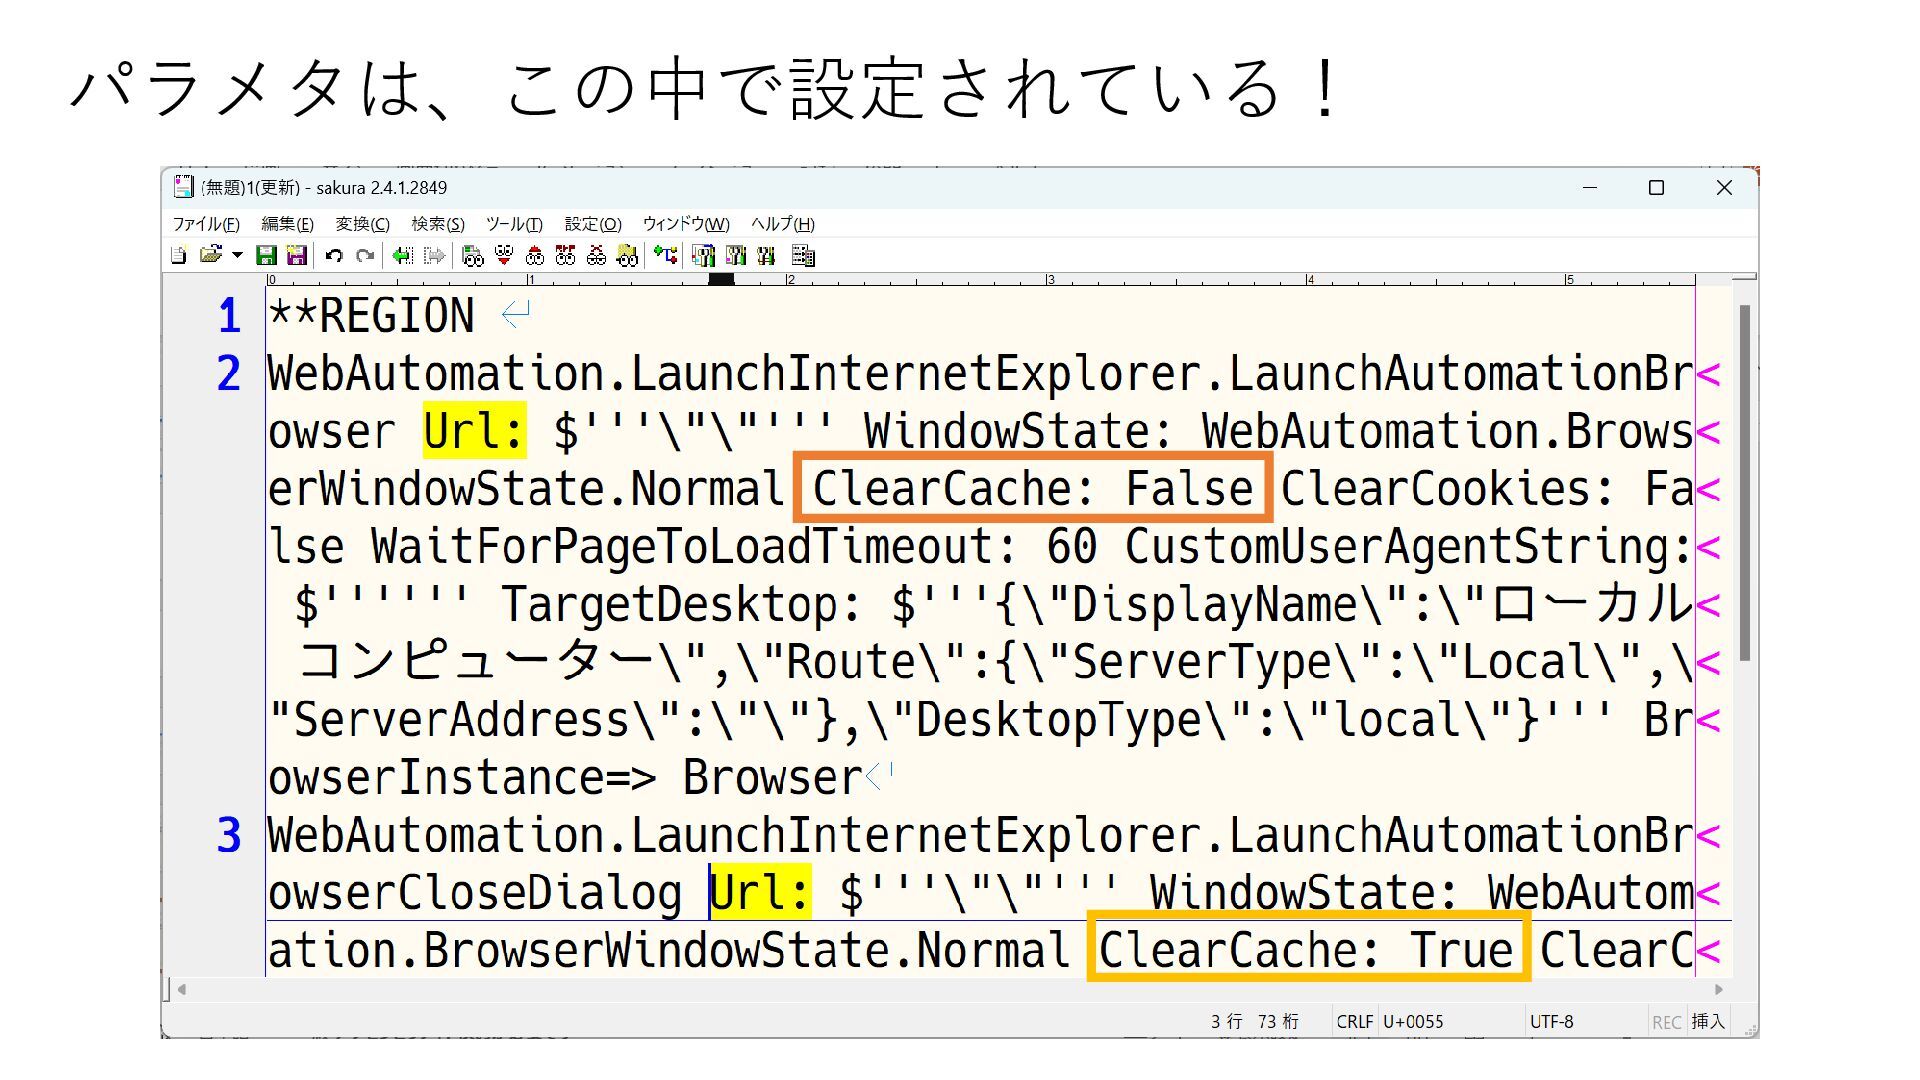Find next with red down-arrow icon
The image size is (1920, 1080).
coord(504,255)
